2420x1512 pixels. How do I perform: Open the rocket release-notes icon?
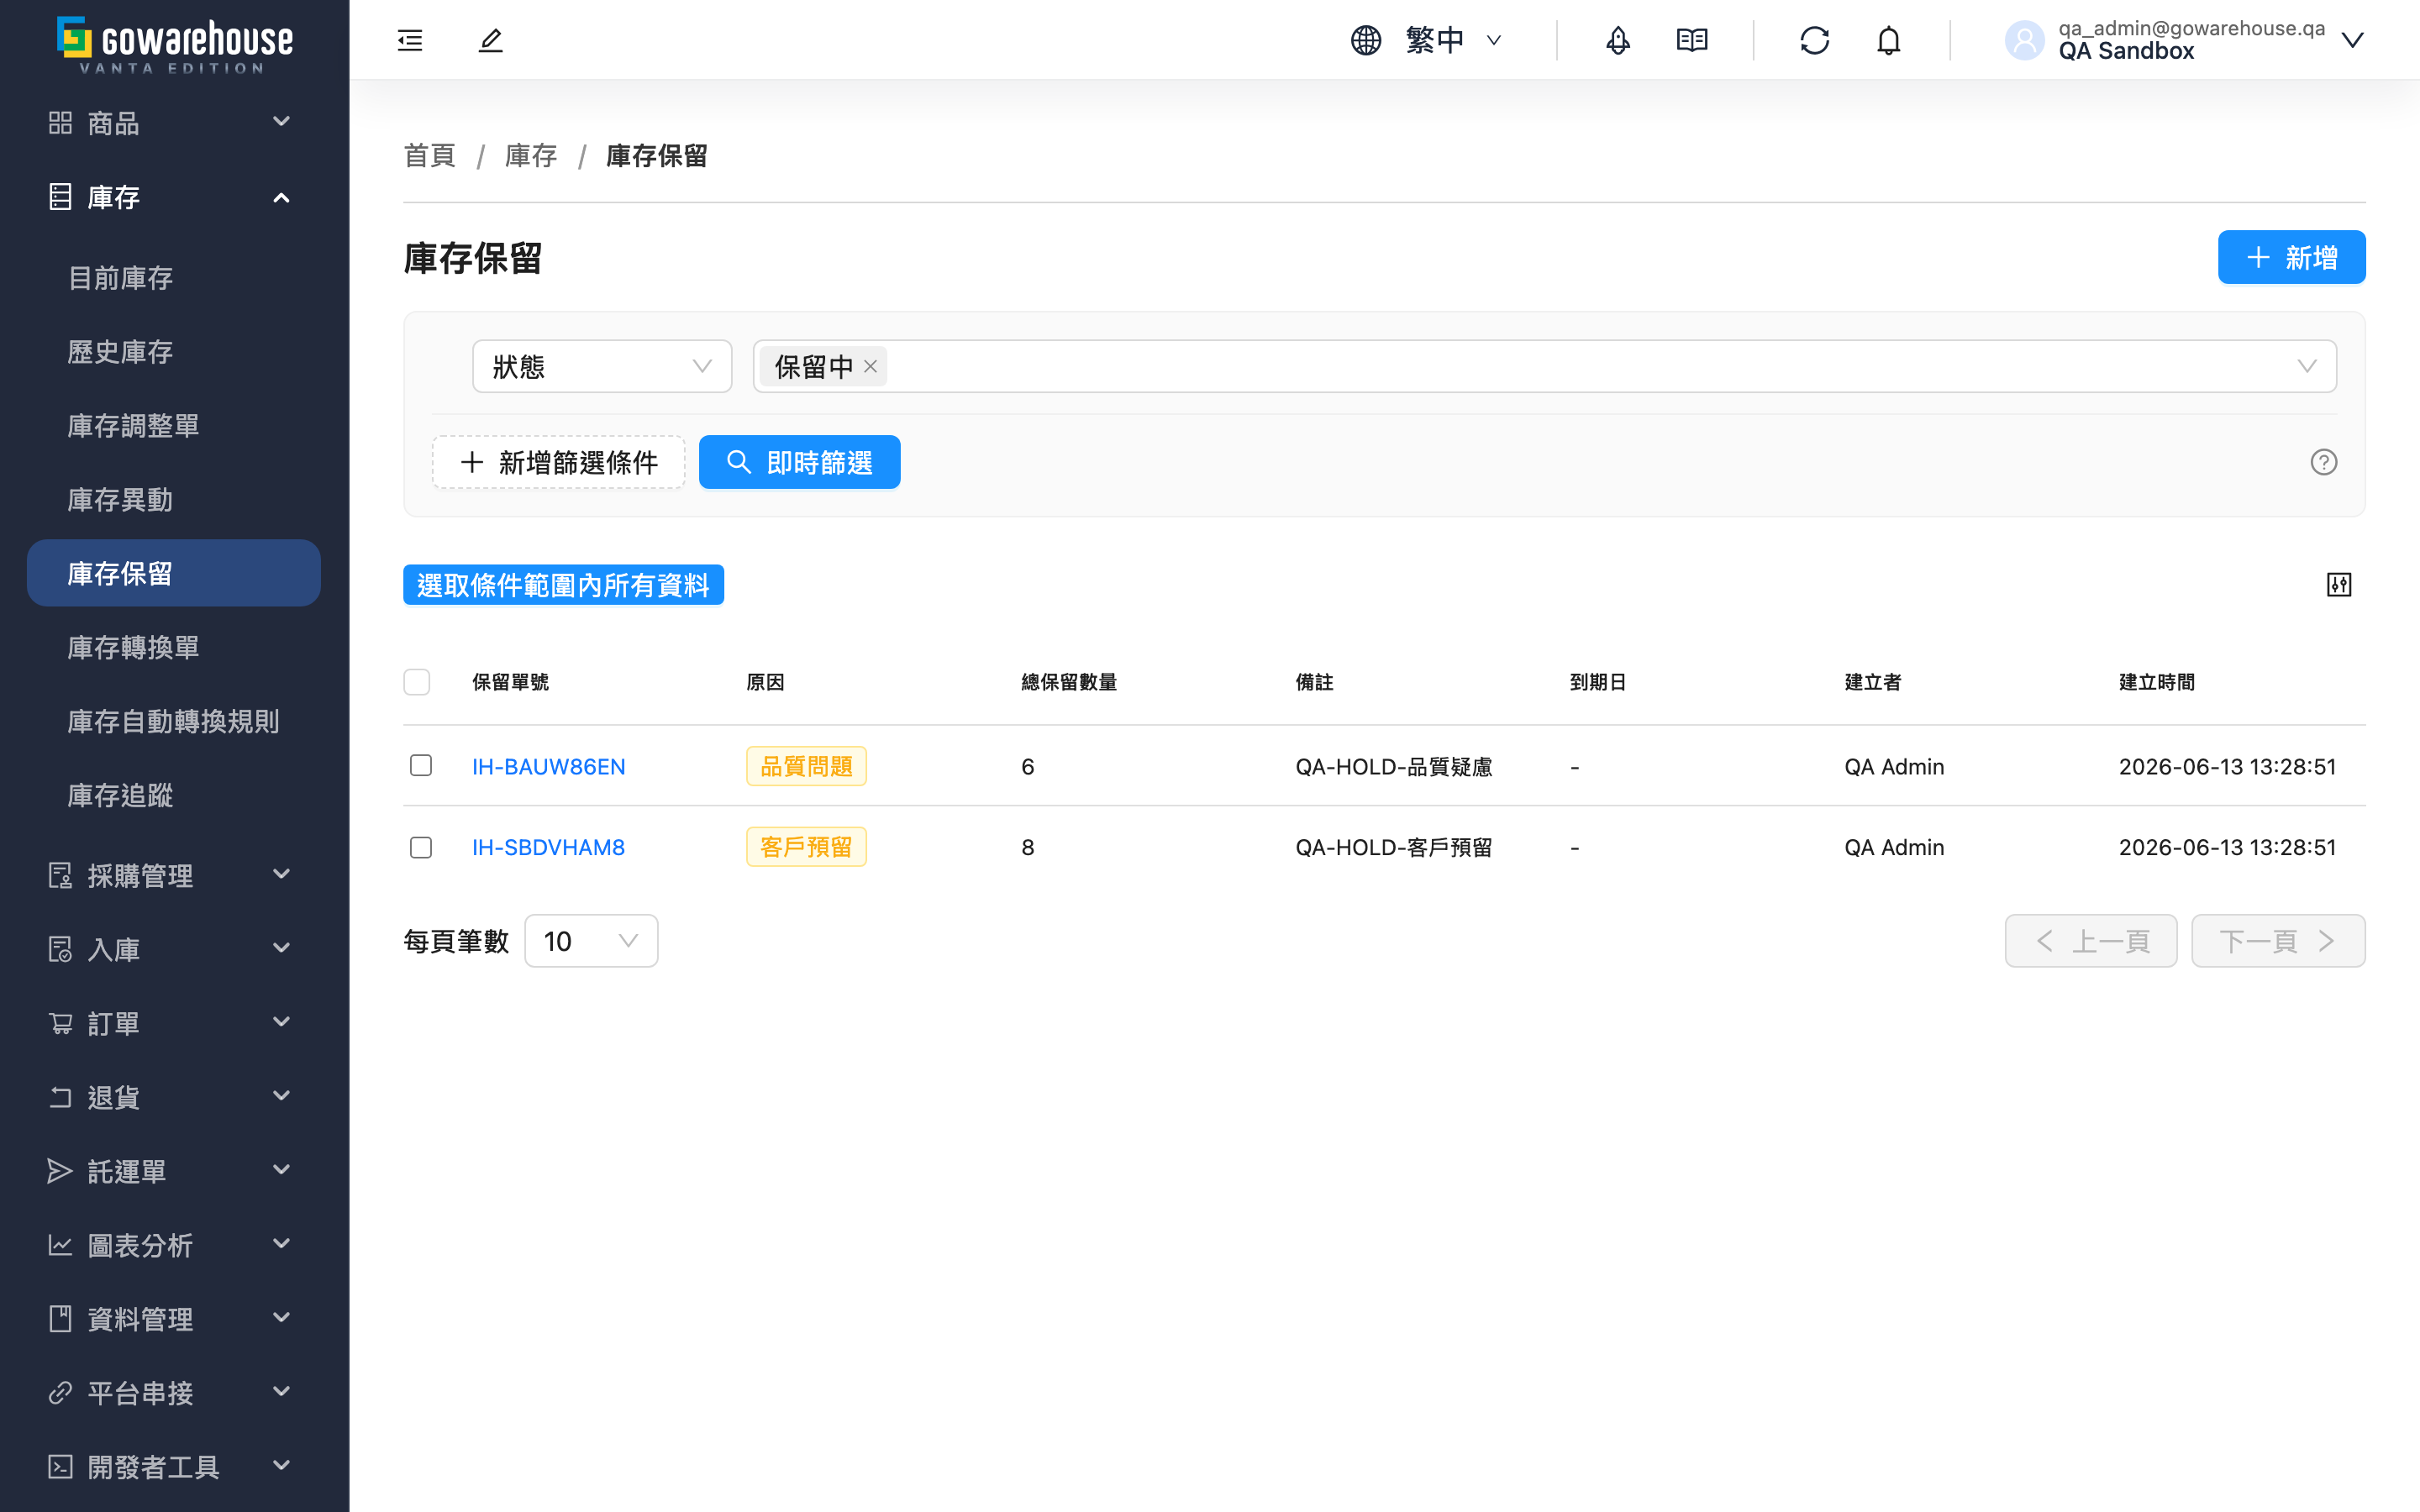[x=1618, y=40]
